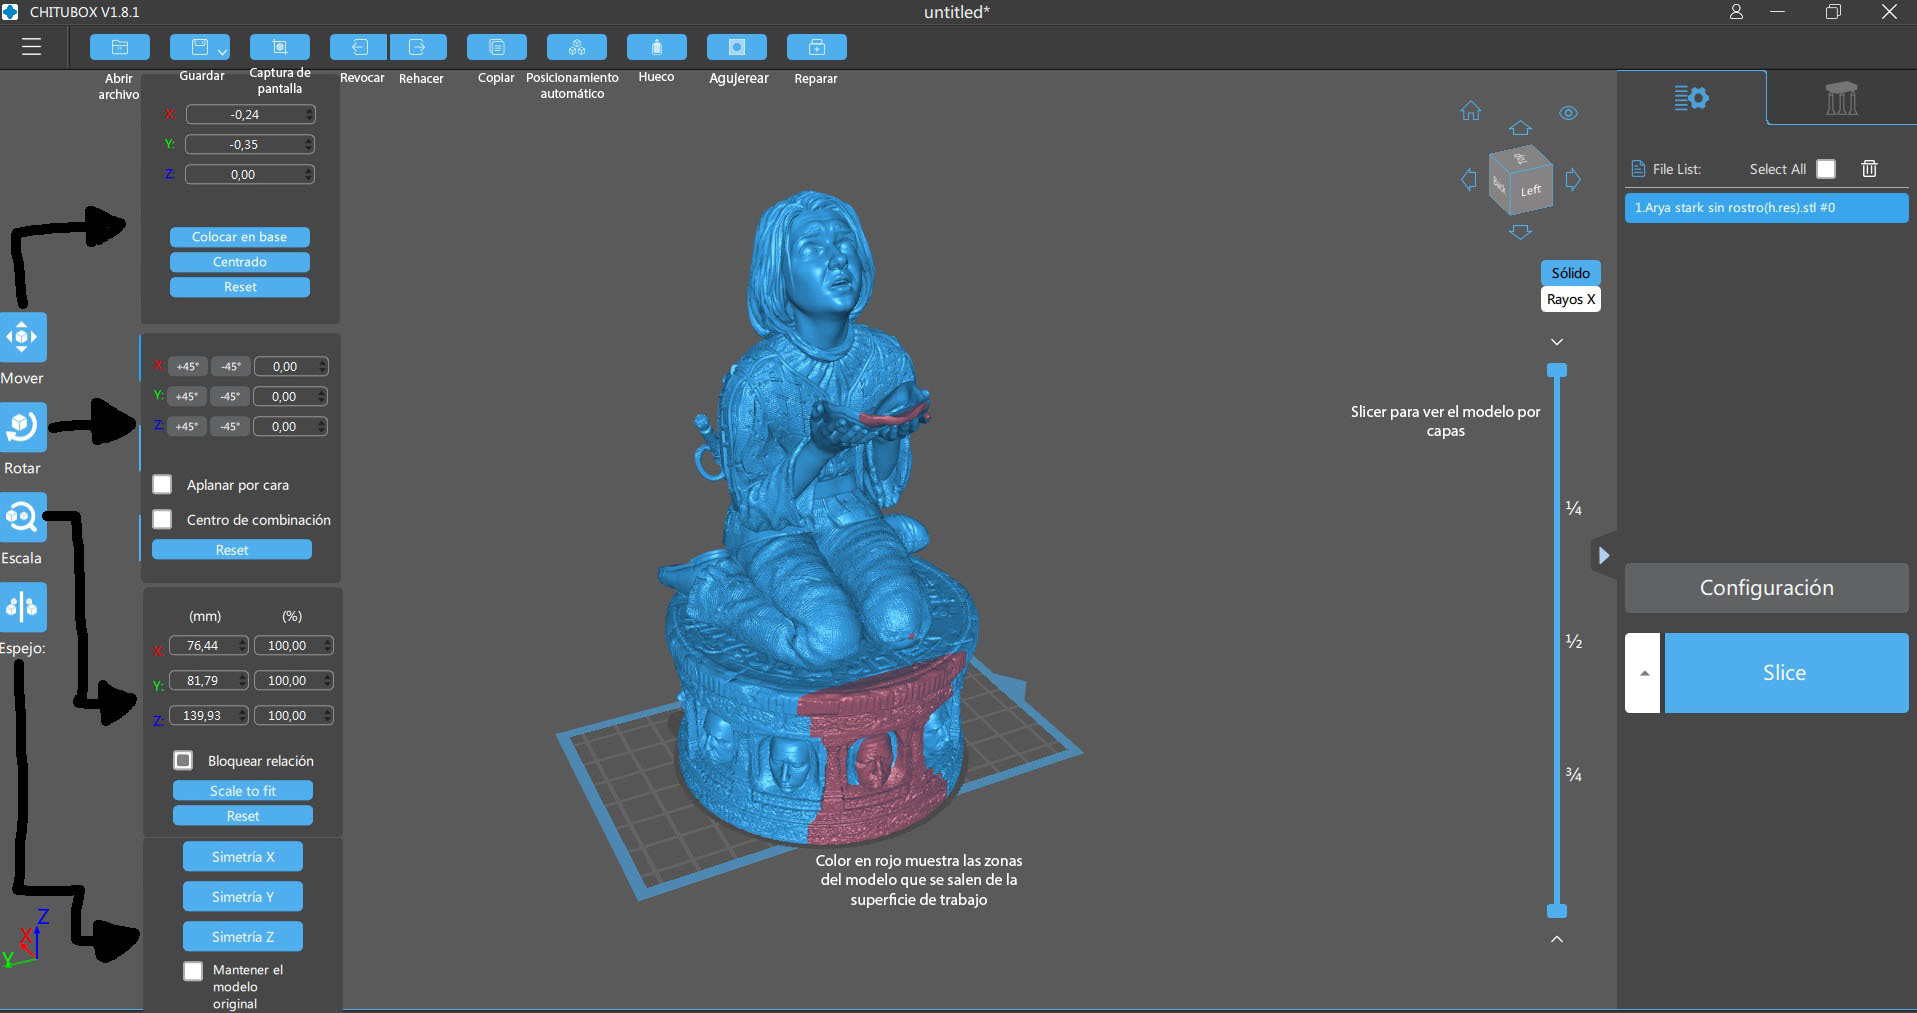The width and height of the screenshot is (1917, 1013).
Task: Take a screenshot with Captura de pantalla
Action: (x=280, y=47)
